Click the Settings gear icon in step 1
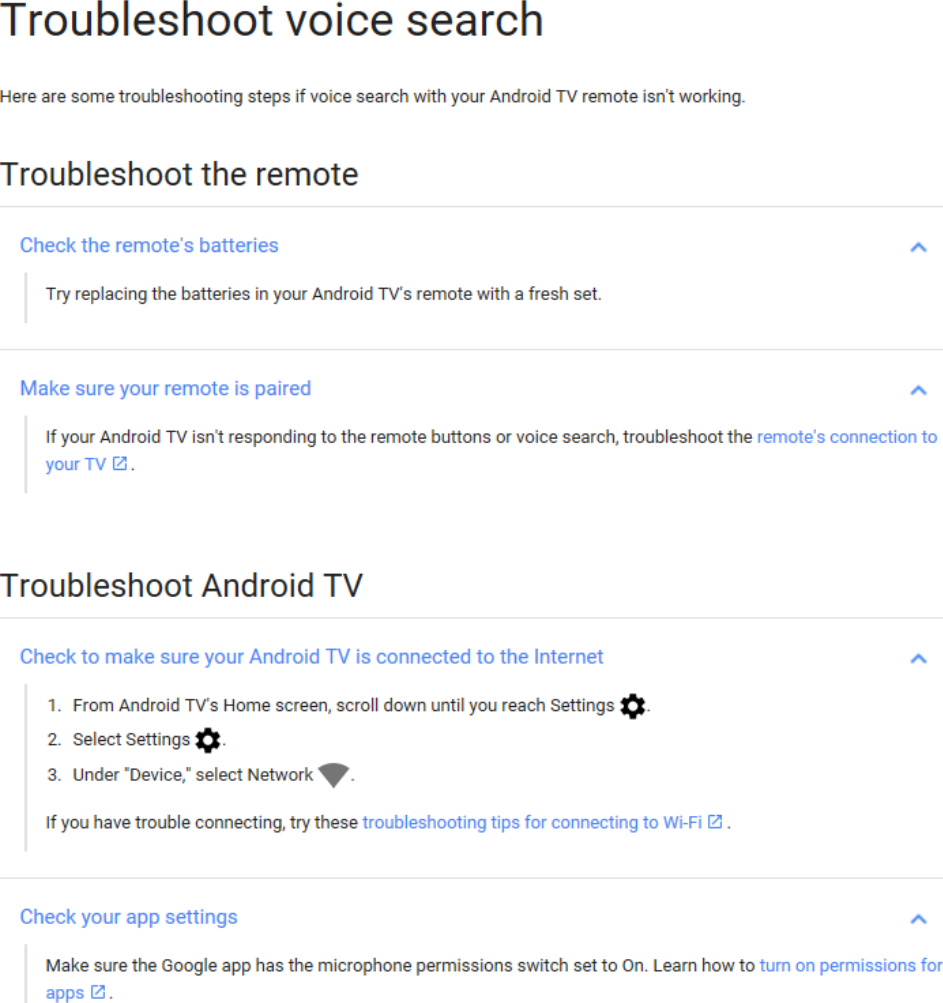Viewport: 943px width, 1003px height. [633, 706]
